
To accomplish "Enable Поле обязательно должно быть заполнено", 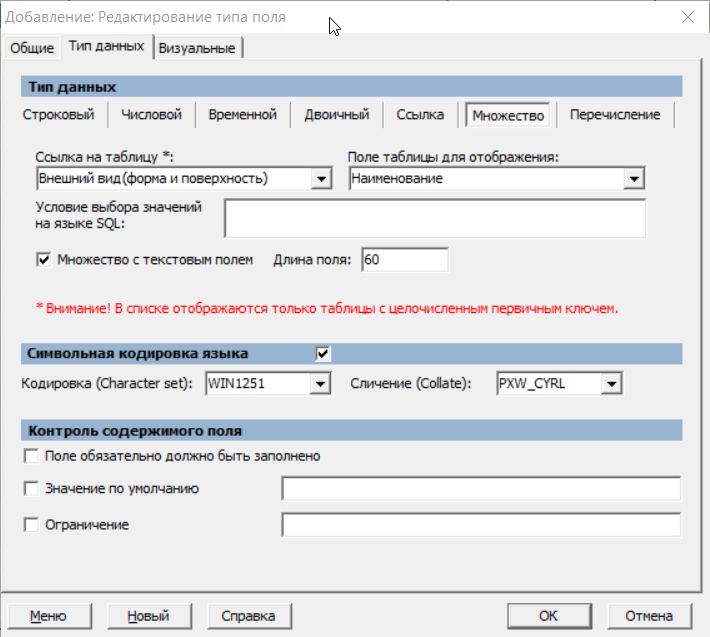I will (x=31, y=456).
